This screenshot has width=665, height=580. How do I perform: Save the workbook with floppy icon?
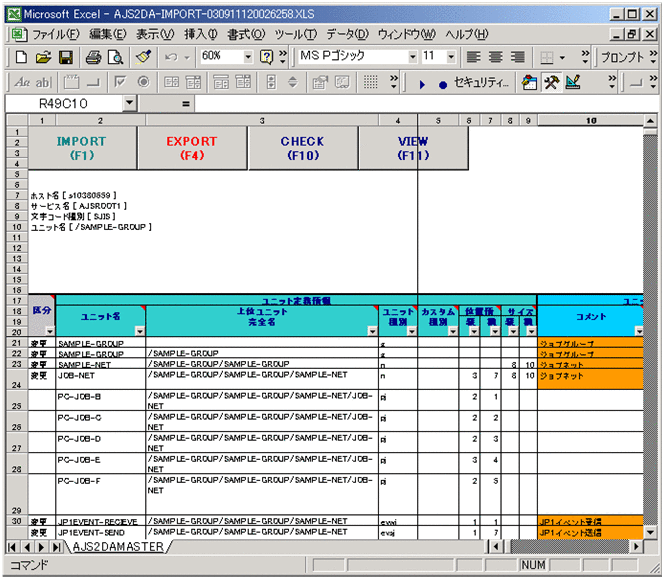[x=66, y=57]
